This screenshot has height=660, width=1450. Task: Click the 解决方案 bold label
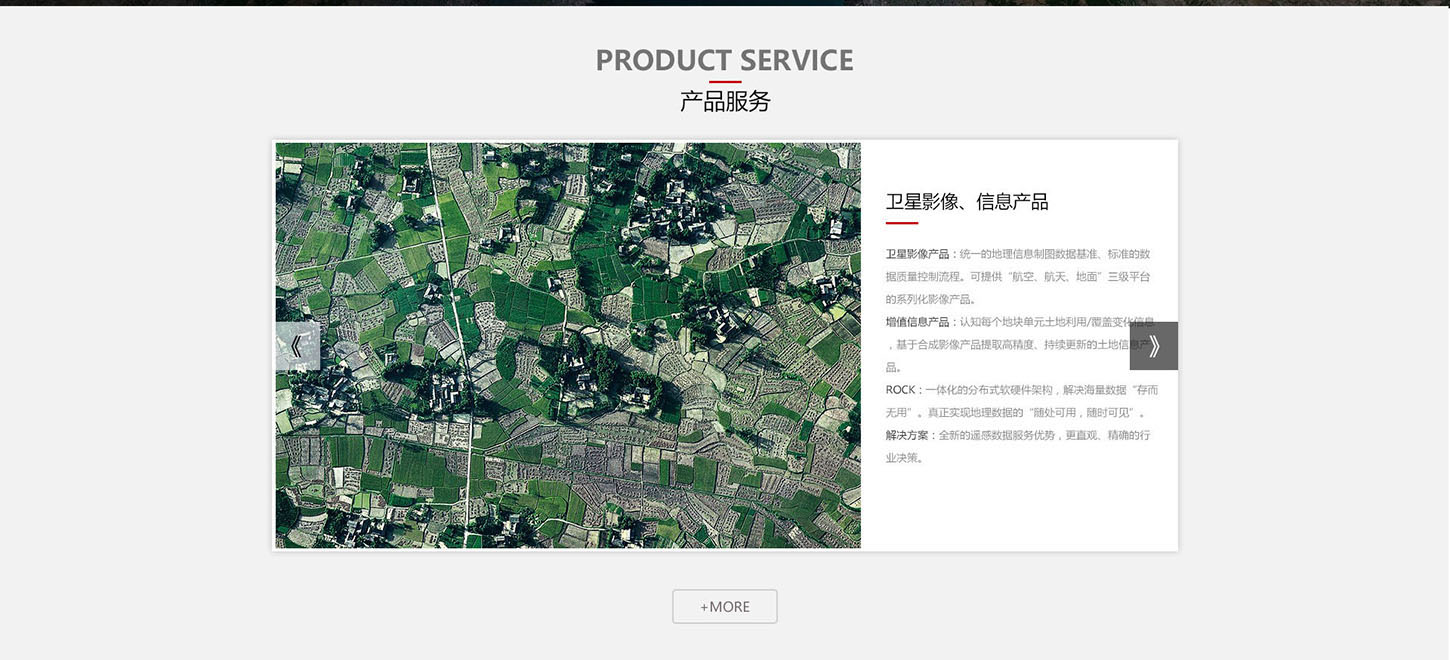point(906,435)
